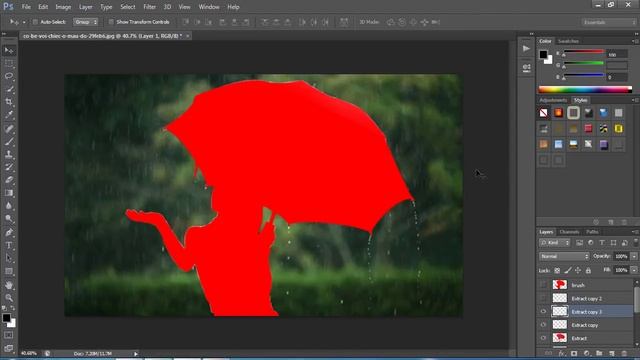Toggle lock image pixels brush icon
640x360 pixels.
point(567,270)
